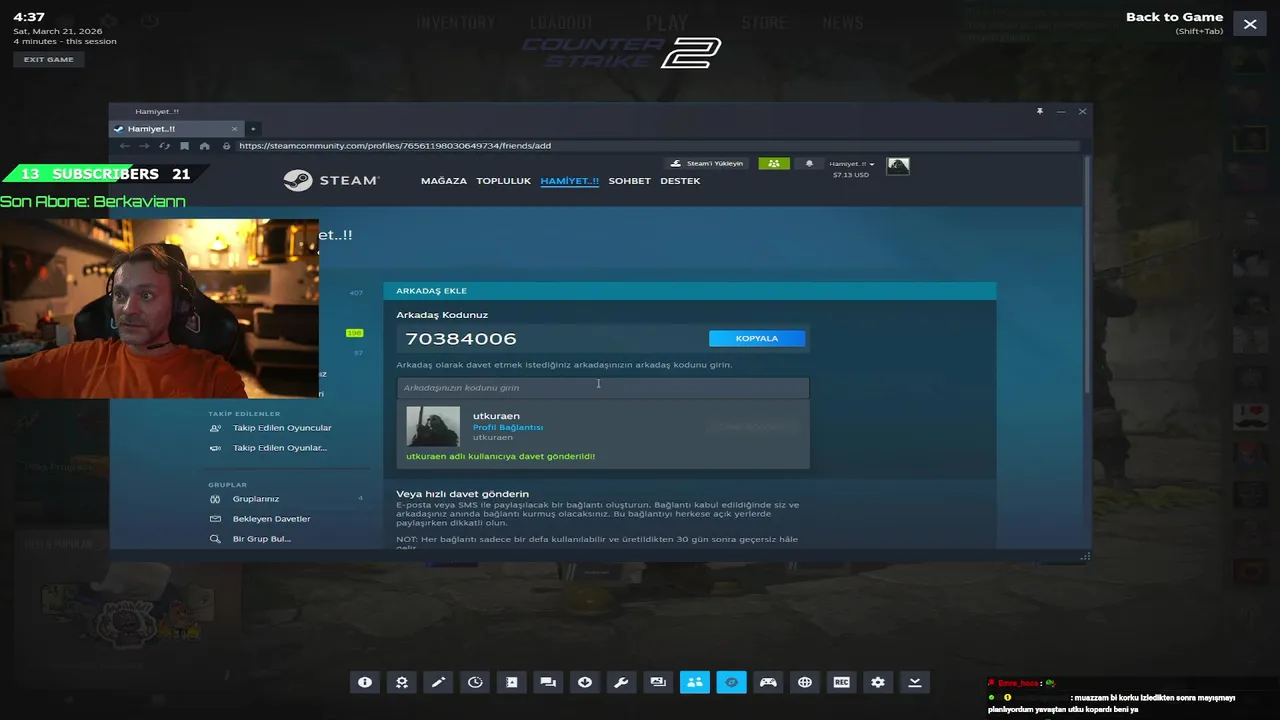The width and height of the screenshot is (1280, 720).
Task: Open the TOPLULUK menu
Action: coord(503,181)
